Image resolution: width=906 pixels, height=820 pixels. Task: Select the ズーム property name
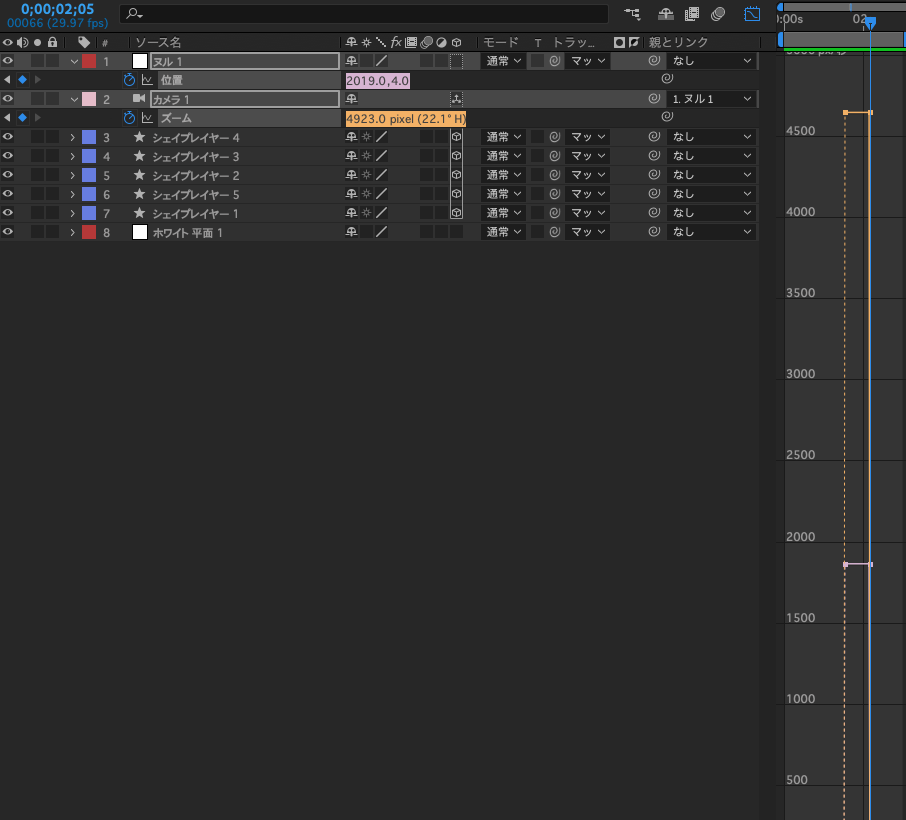(x=176, y=118)
